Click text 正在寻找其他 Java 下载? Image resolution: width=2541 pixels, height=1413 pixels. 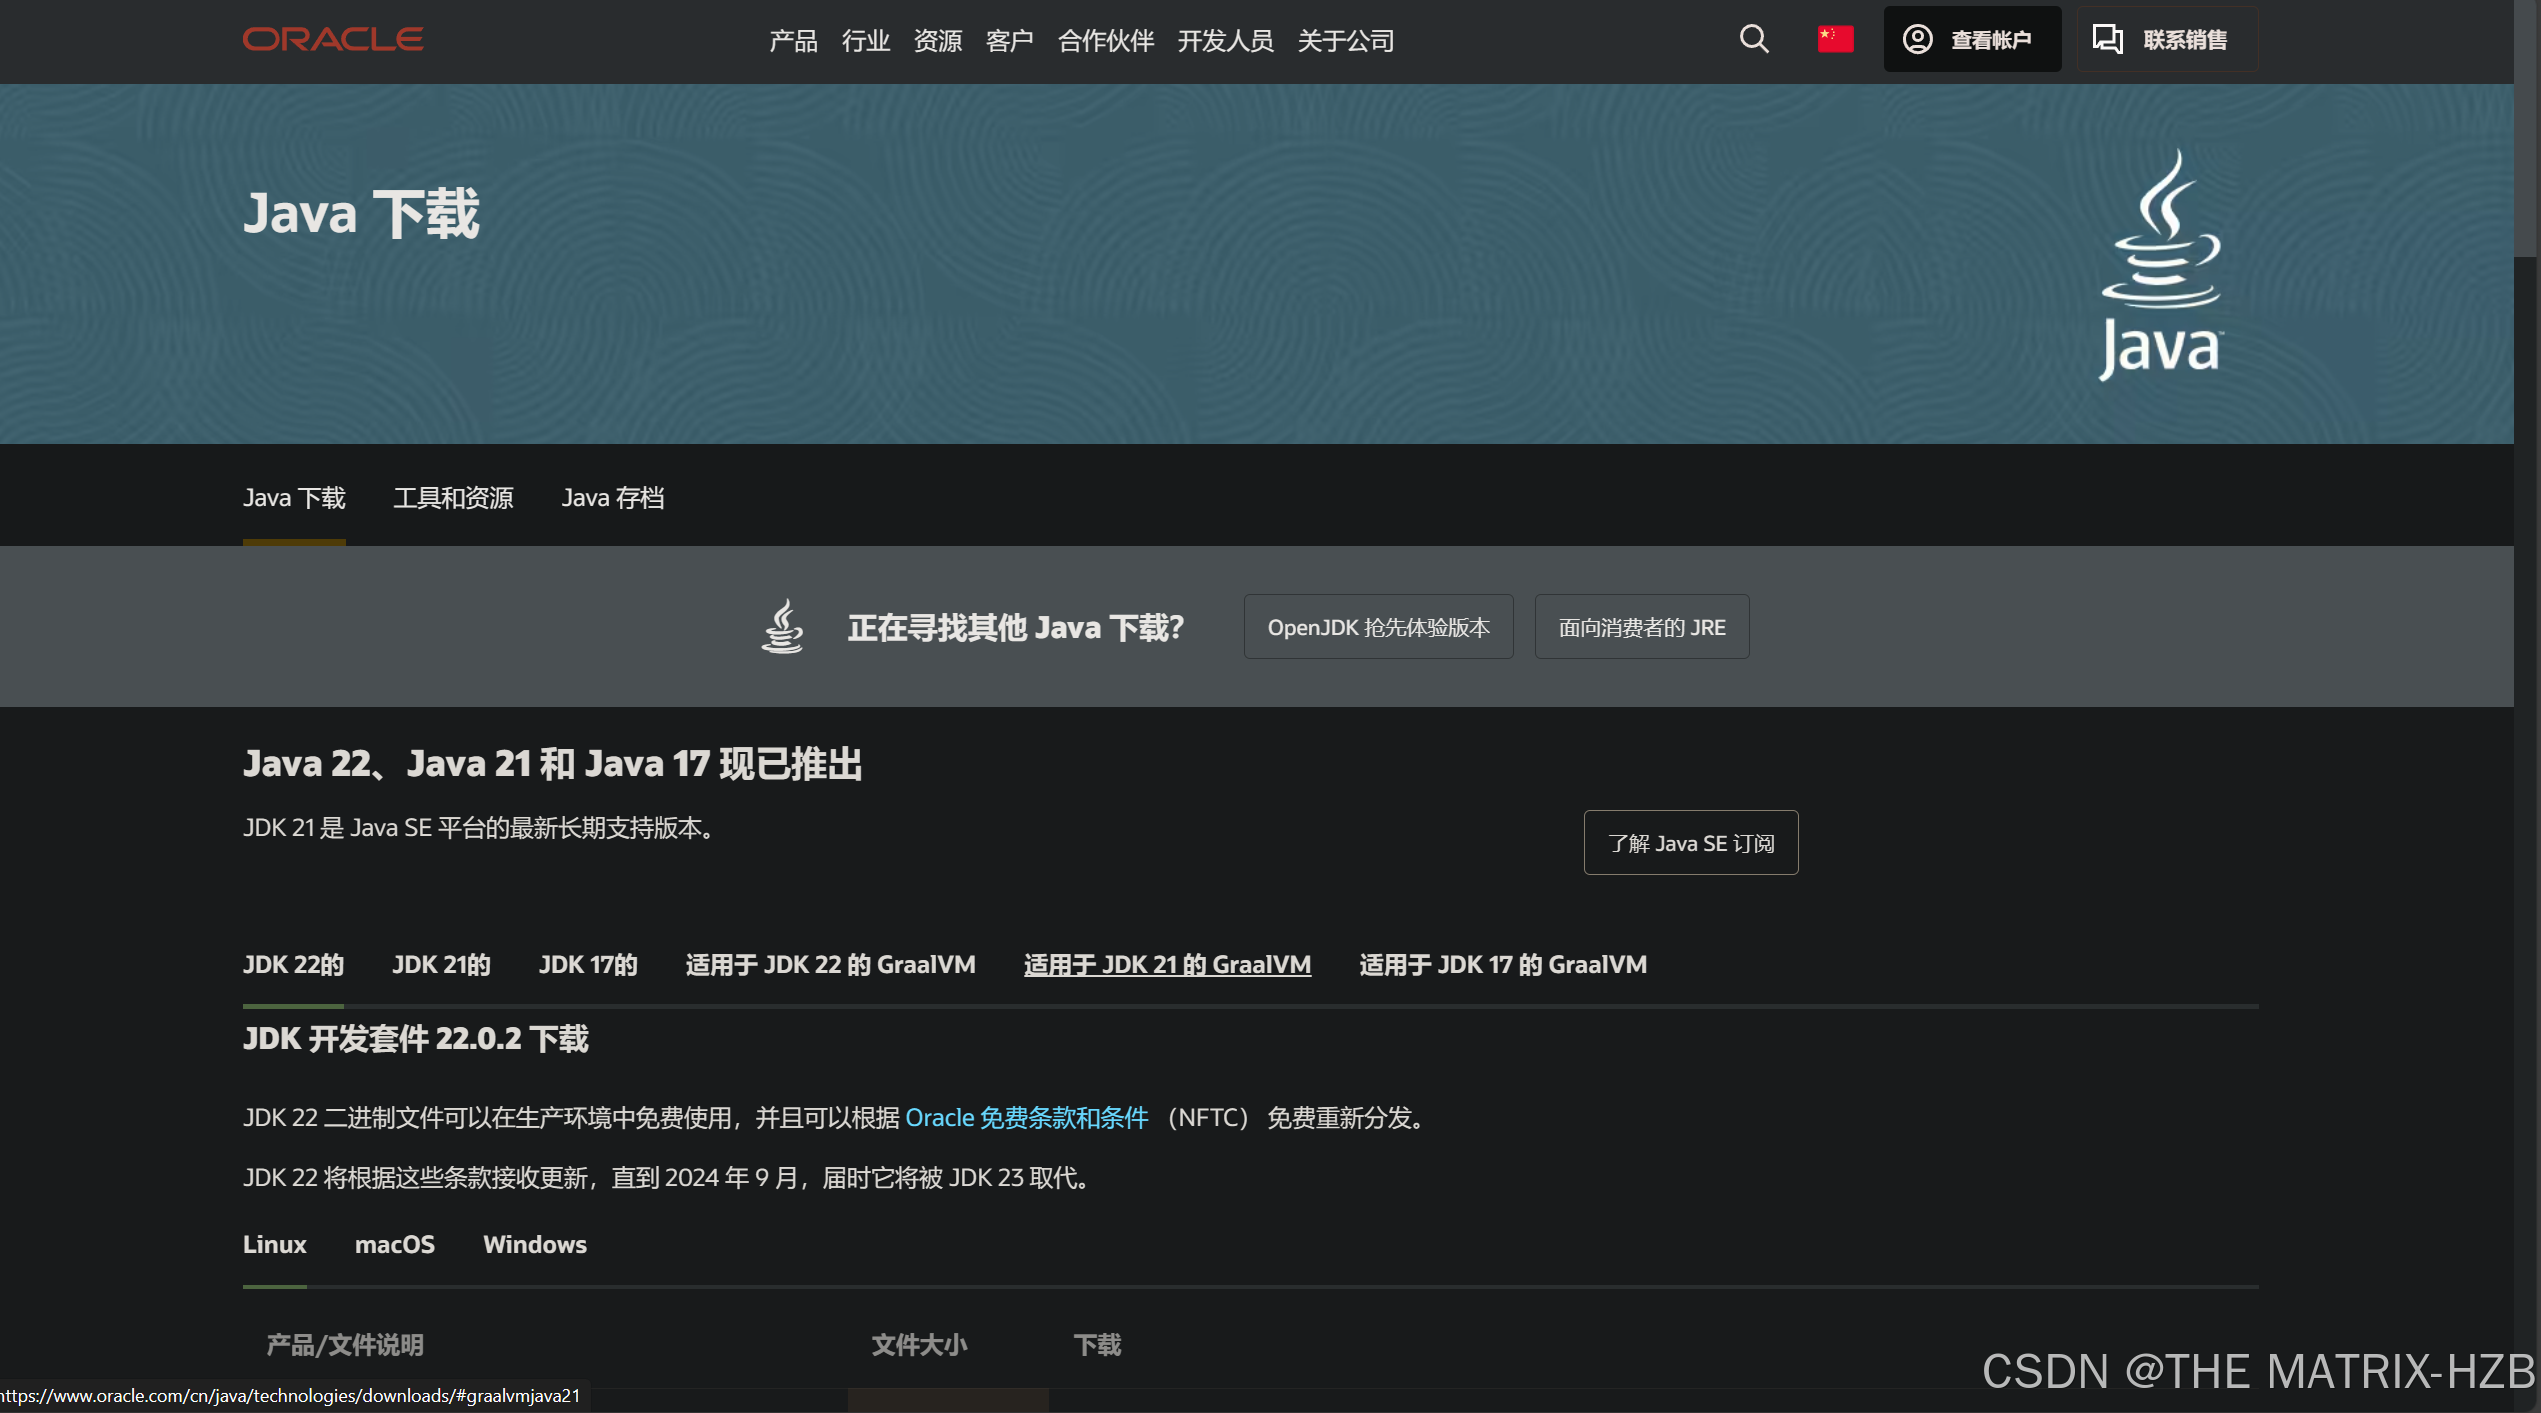1016,627
